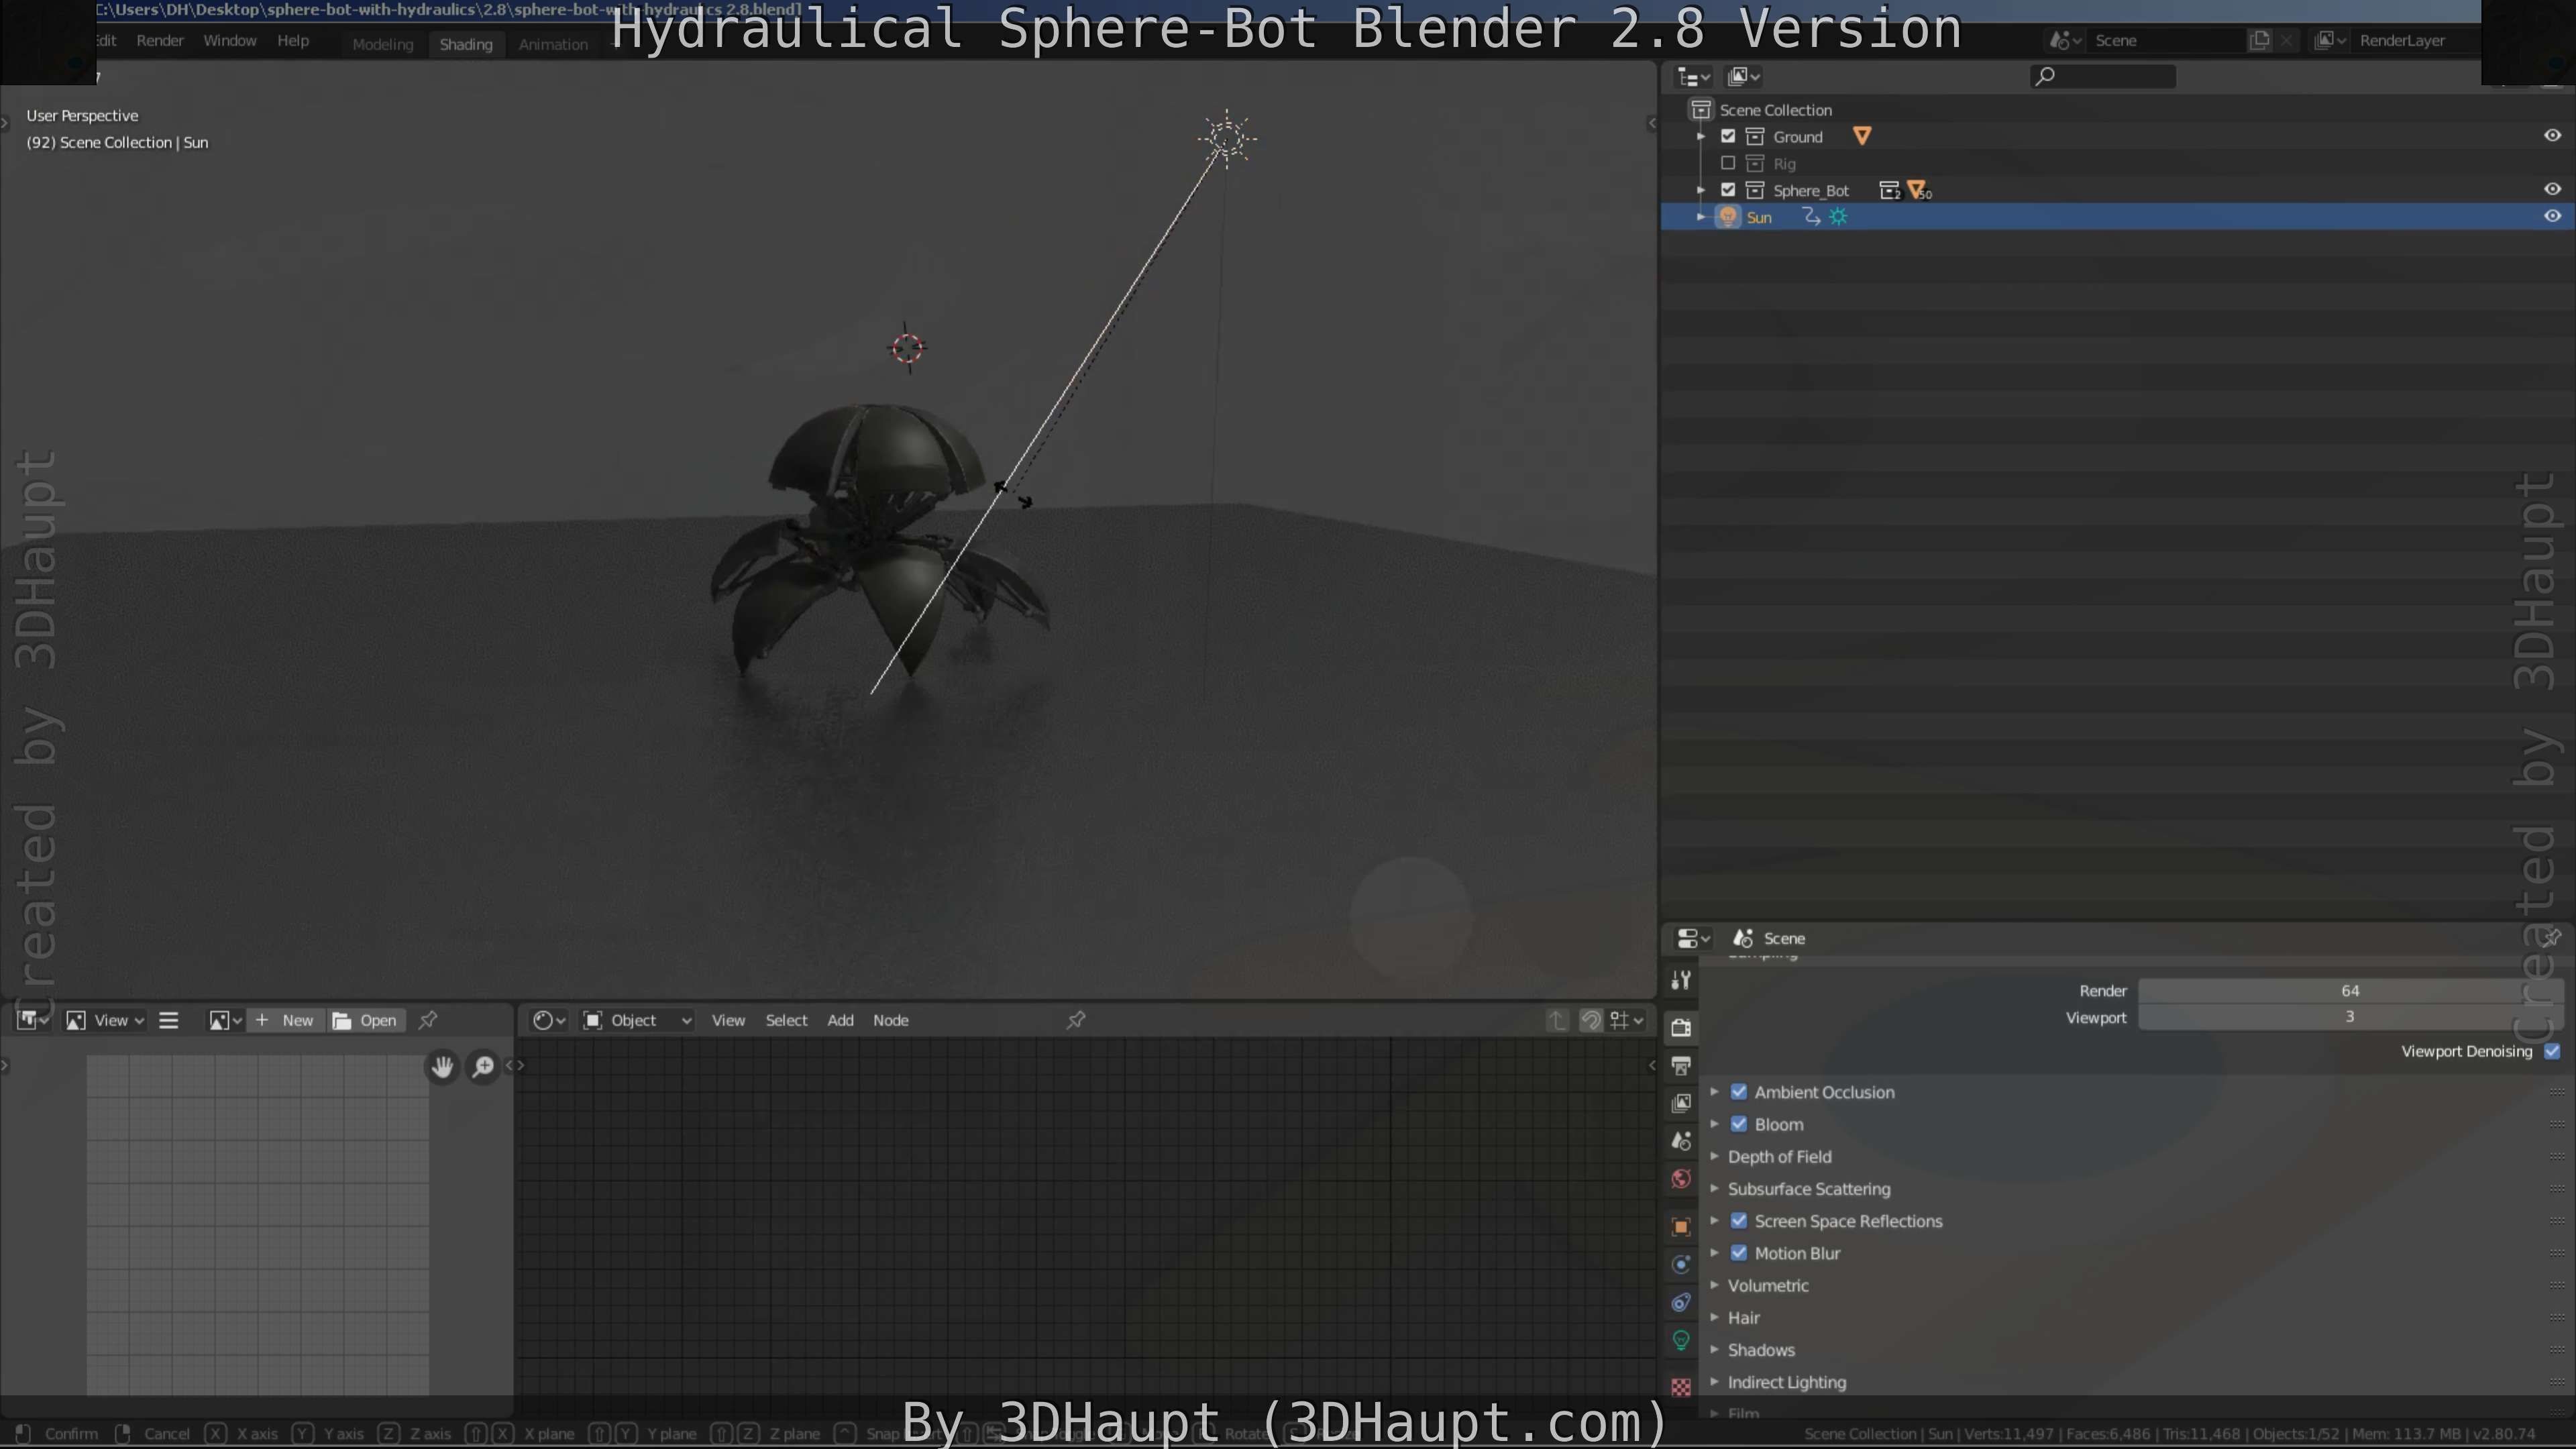
Task: Open the Object shader type dropdown
Action: pos(637,1020)
